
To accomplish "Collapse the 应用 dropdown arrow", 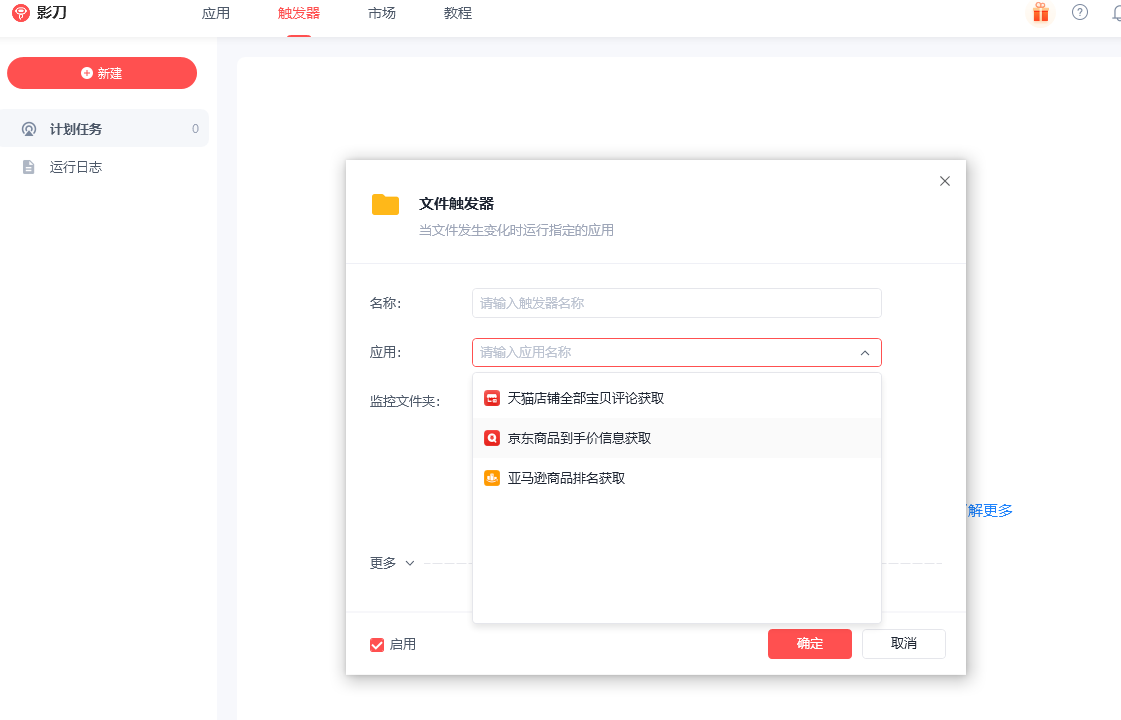I will coord(864,352).
